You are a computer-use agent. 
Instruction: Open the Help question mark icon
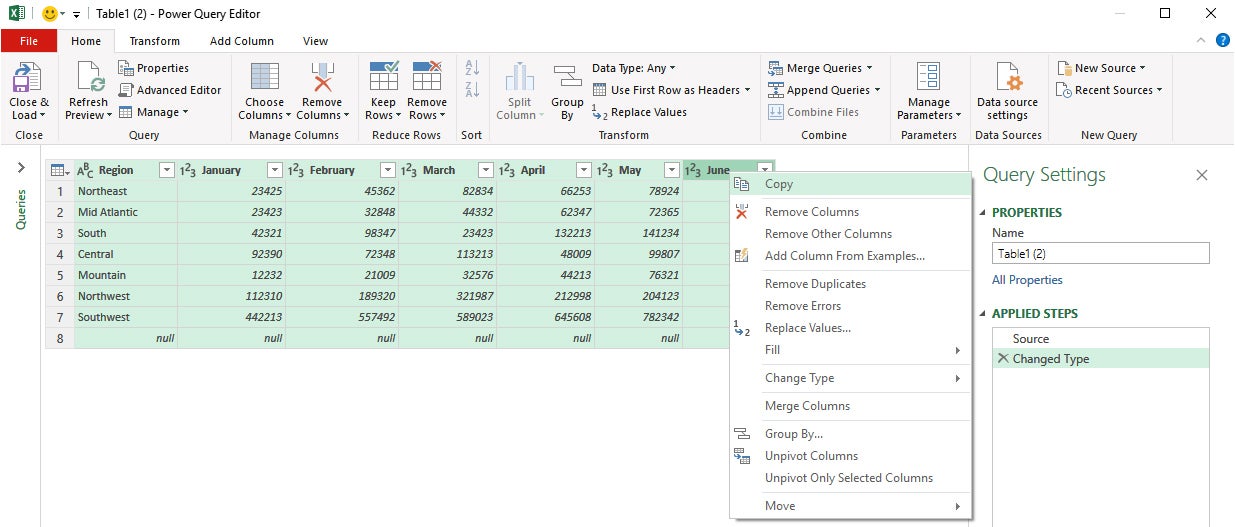click(x=1222, y=41)
